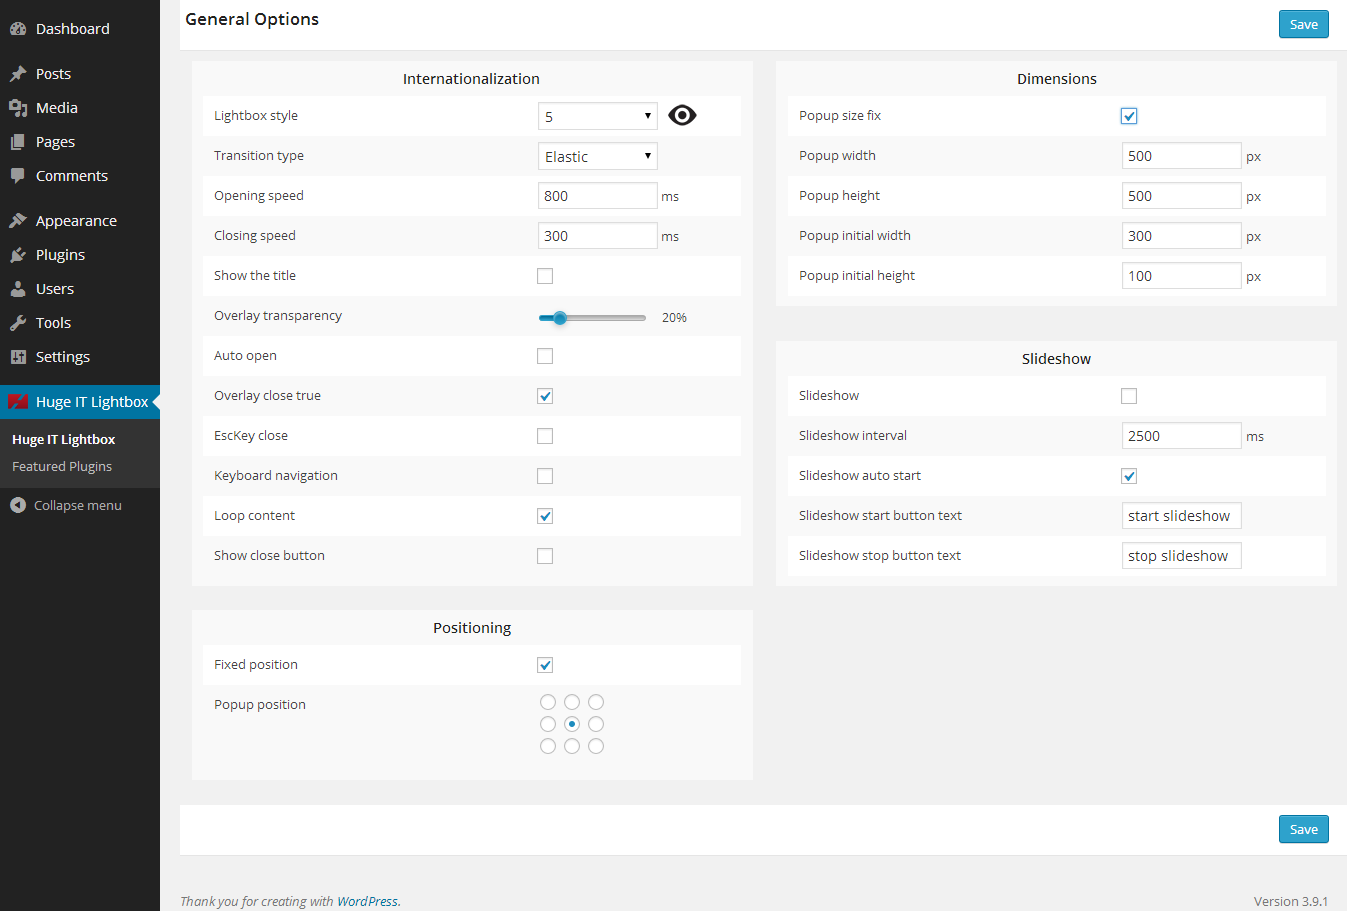Click the Users person icon

click(18, 289)
